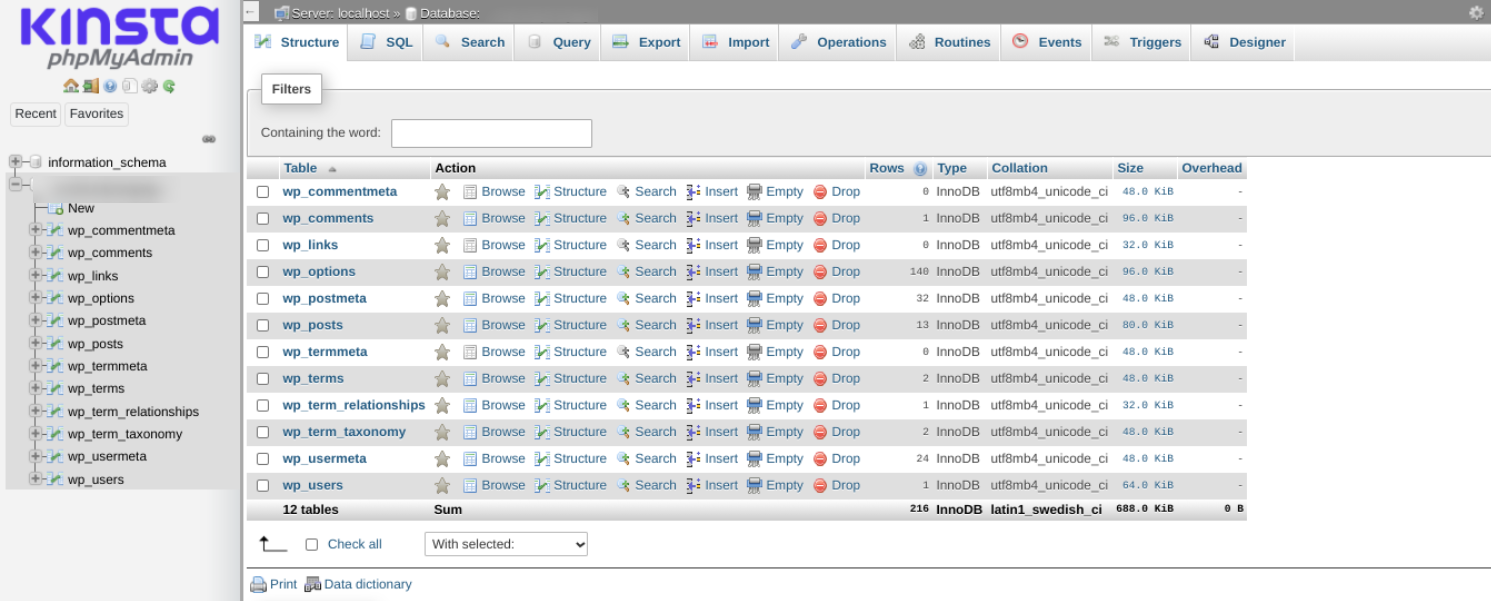This screenshot has width=1491, height=601.
Task: Open the phpMyAdmin home page icon
Action: tap(71, 86)
